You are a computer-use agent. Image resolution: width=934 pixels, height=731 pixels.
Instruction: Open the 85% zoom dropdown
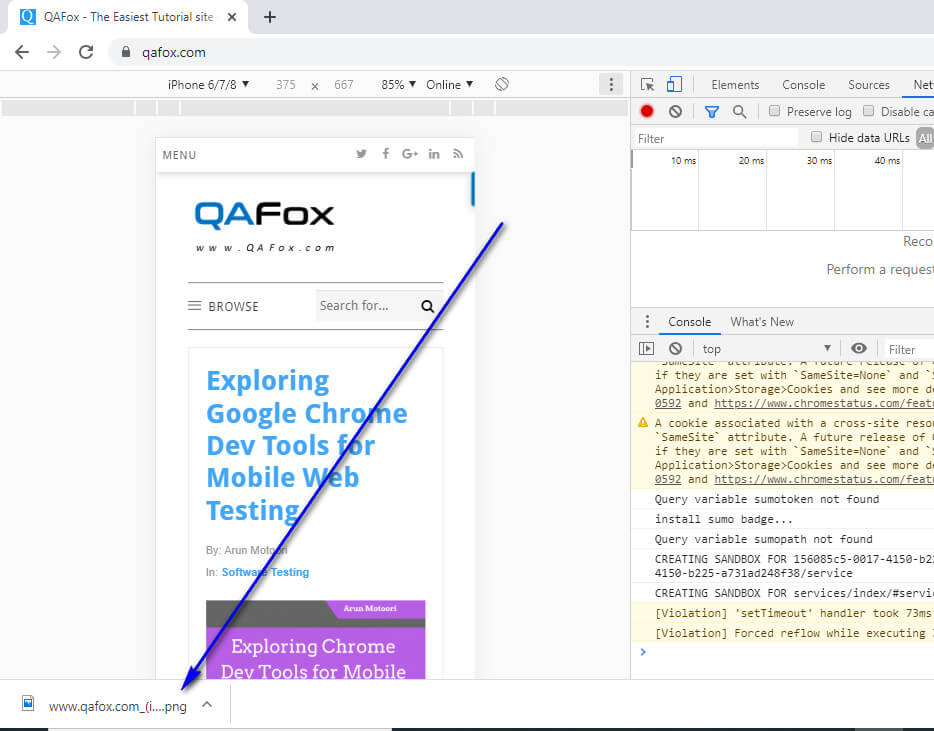point(398,85)
